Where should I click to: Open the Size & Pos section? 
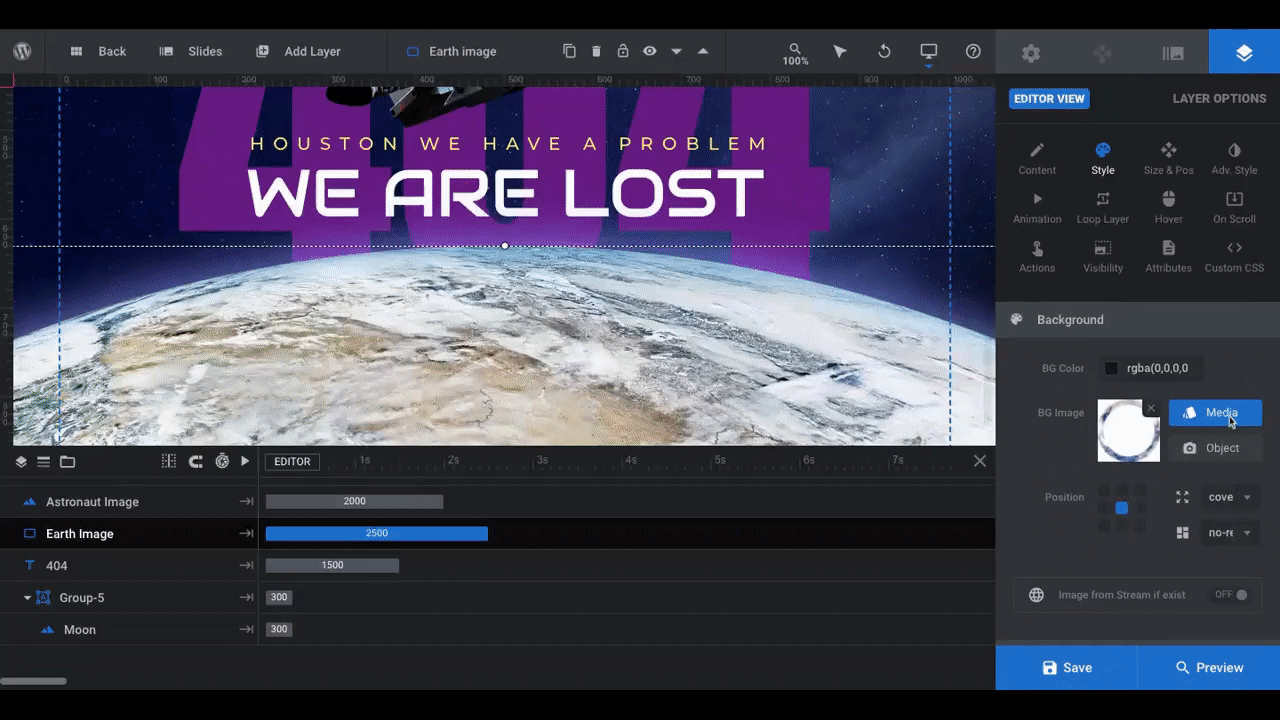(x=1168, y=159)
